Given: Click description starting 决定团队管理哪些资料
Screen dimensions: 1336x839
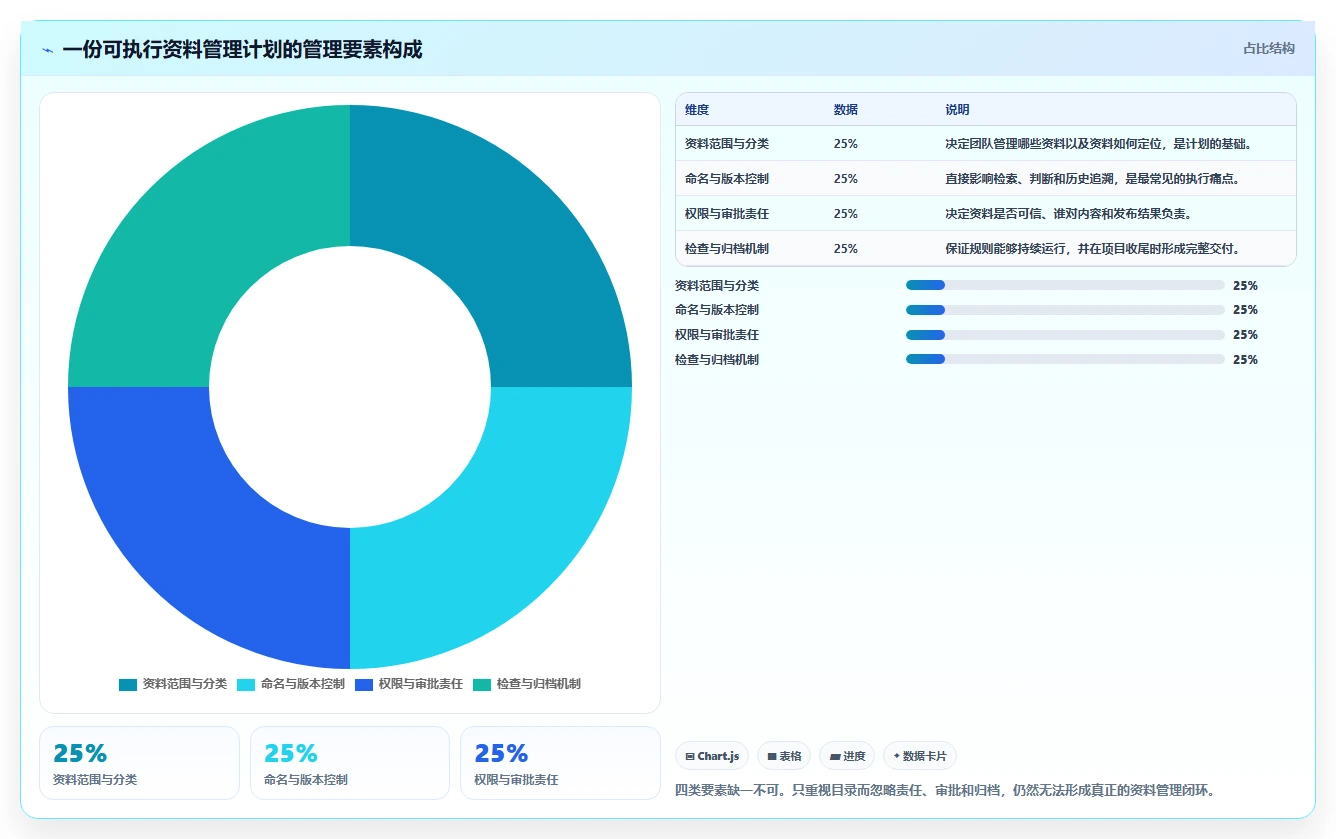Looking at the screenshot, I should click(x=1098, y=144).
